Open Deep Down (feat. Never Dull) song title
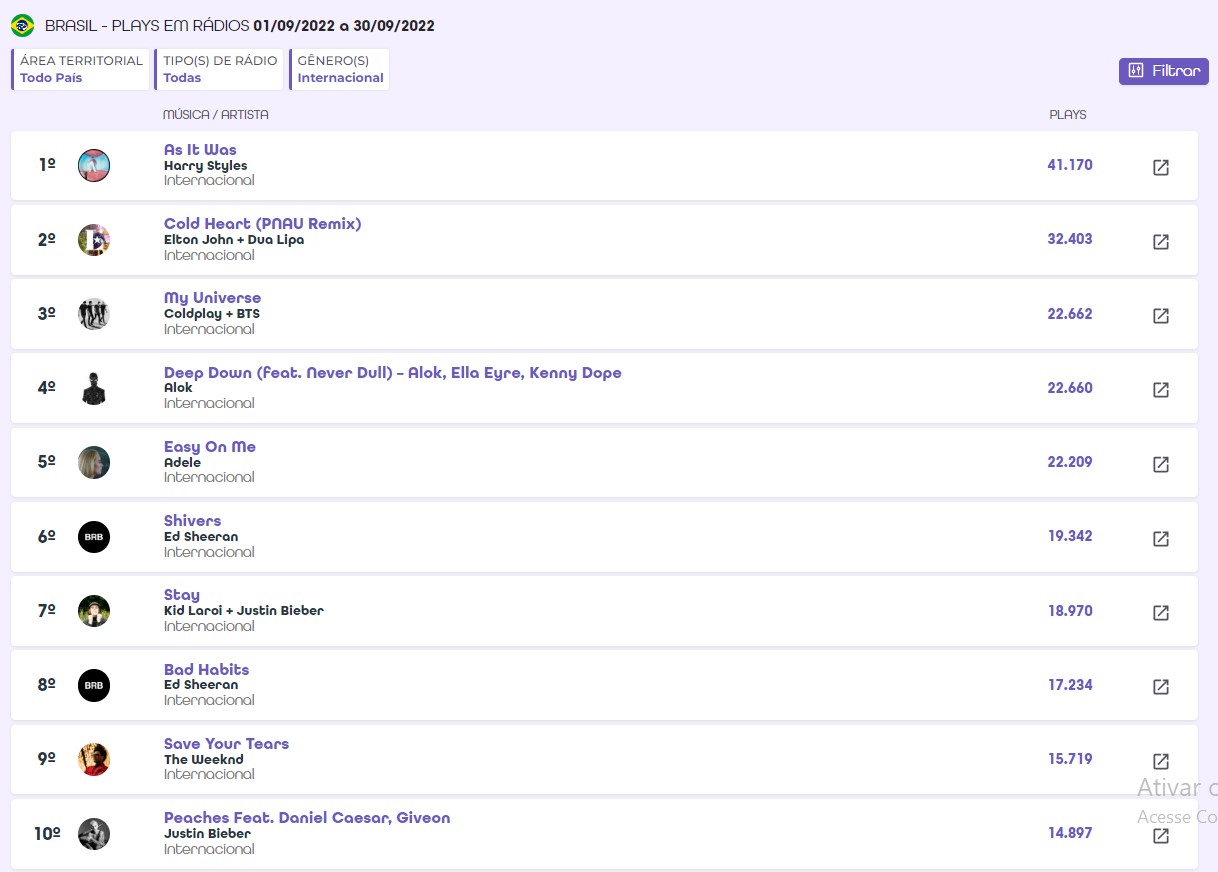Viewport: 1218px width, 872px height. coord(393,373)
